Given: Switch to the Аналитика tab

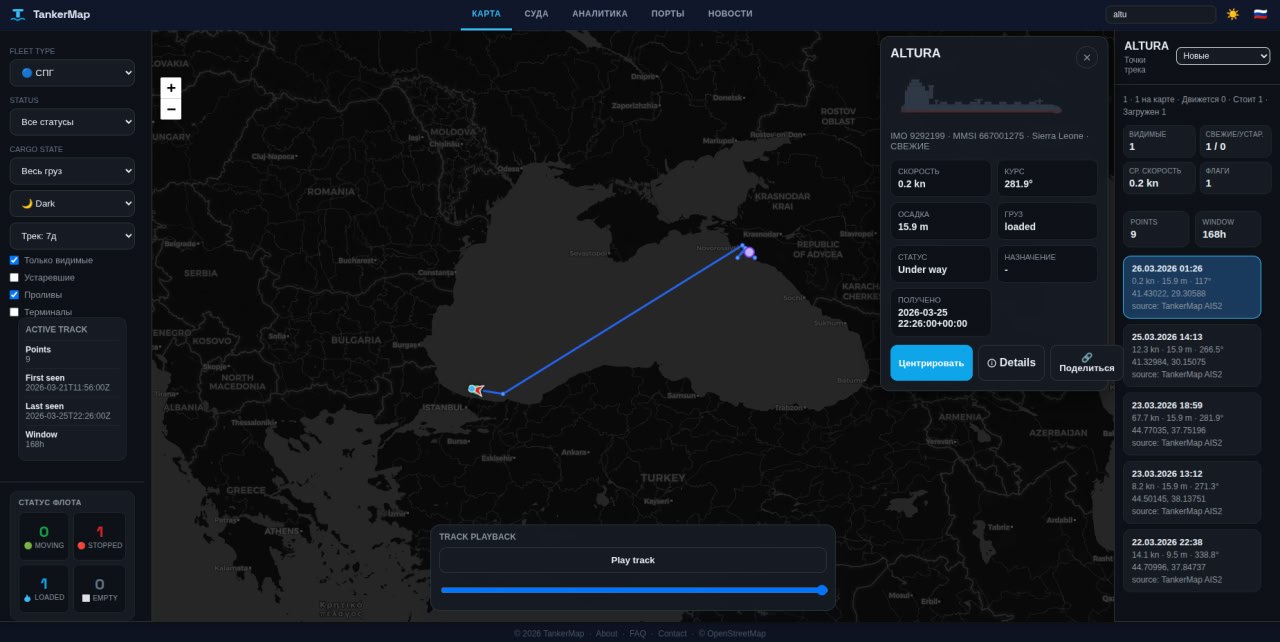Looking at the screenshot, I should coord(600,14).
